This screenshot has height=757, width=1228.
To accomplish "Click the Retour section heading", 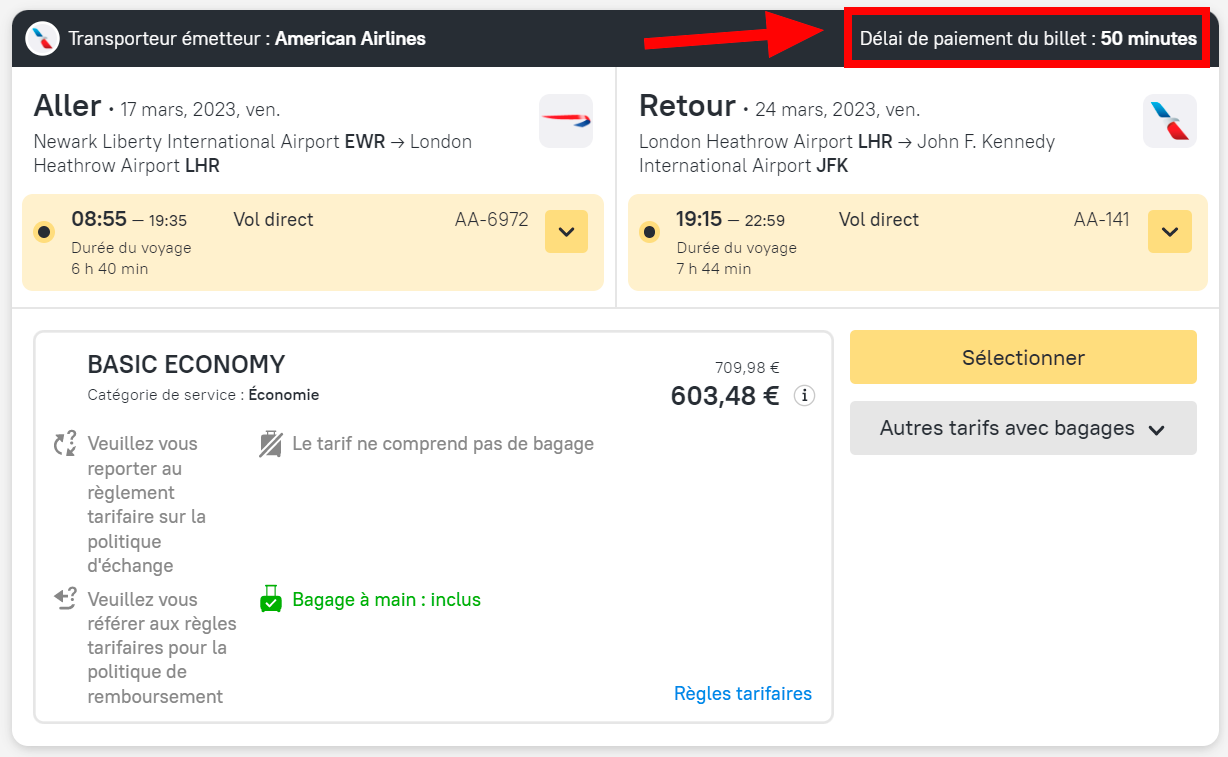I will tap(686, 106).
